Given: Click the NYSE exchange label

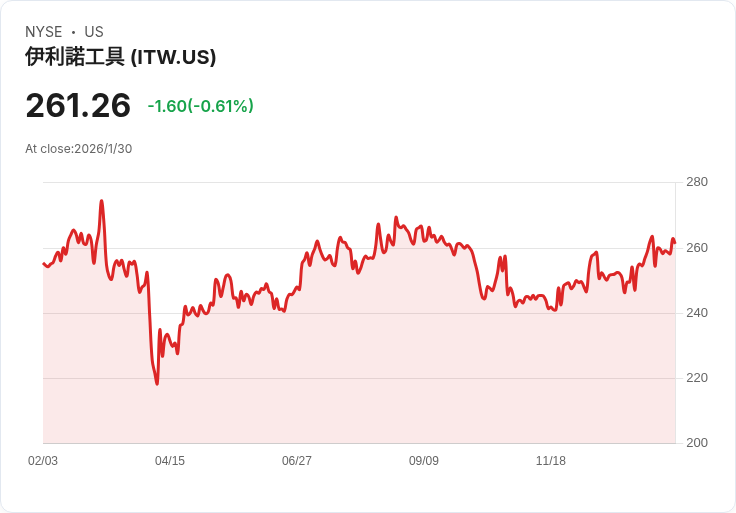Looking at the screenshot, I should [44, 32].
